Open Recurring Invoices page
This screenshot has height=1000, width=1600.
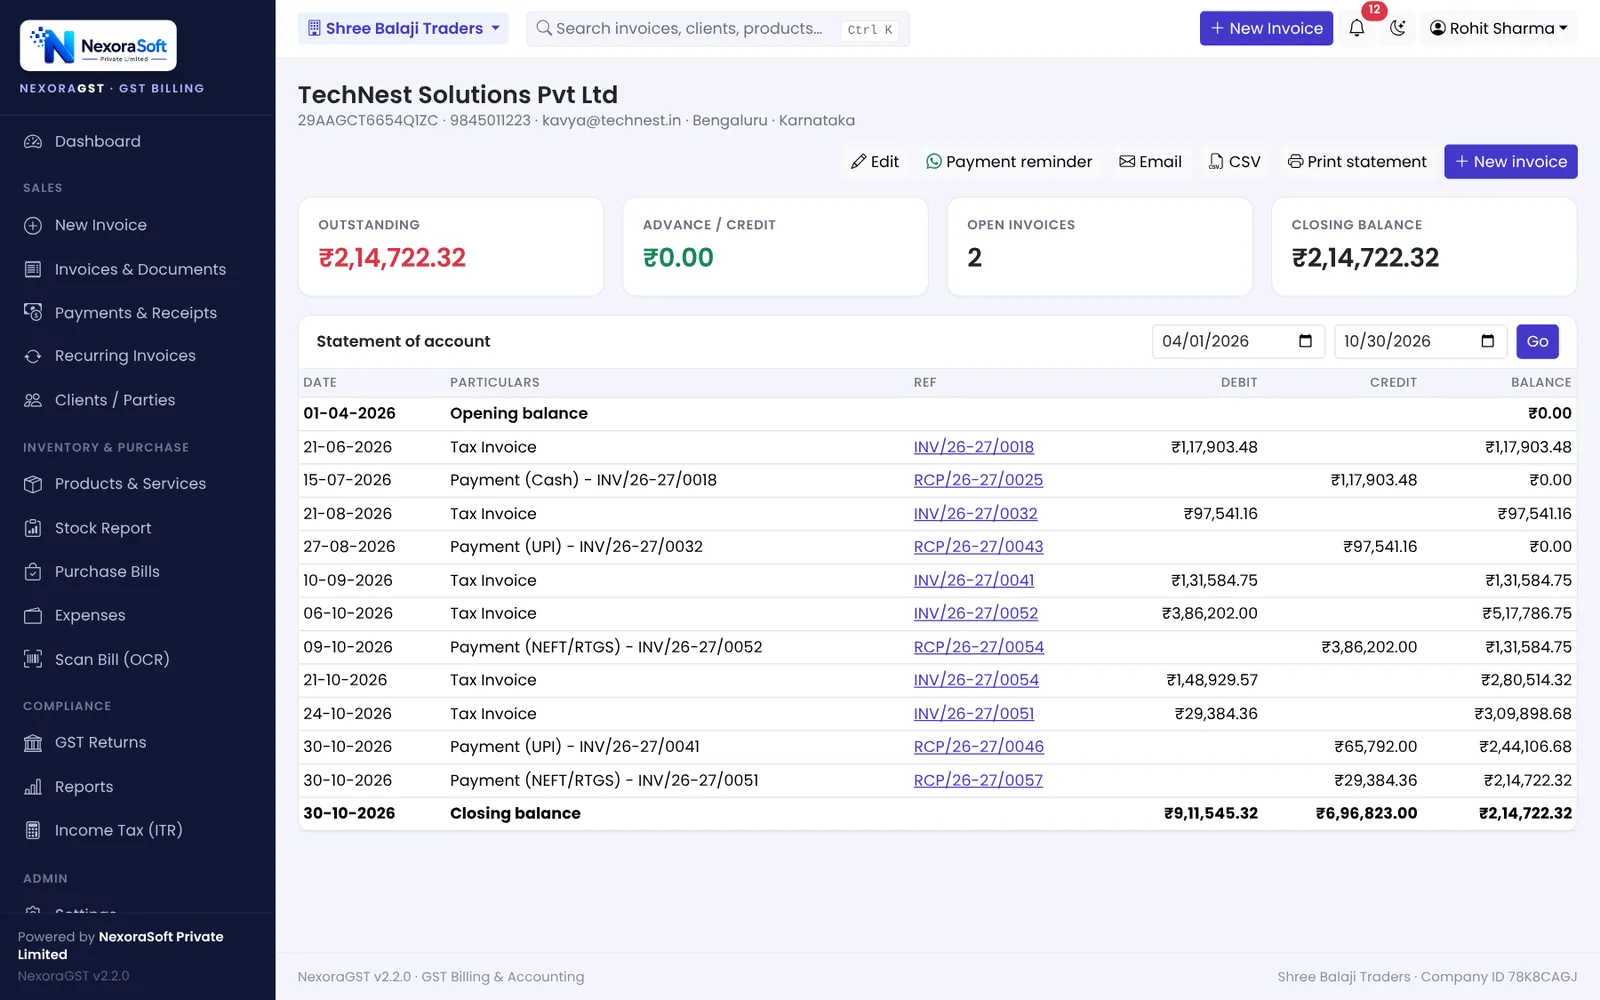click(125, 356)
